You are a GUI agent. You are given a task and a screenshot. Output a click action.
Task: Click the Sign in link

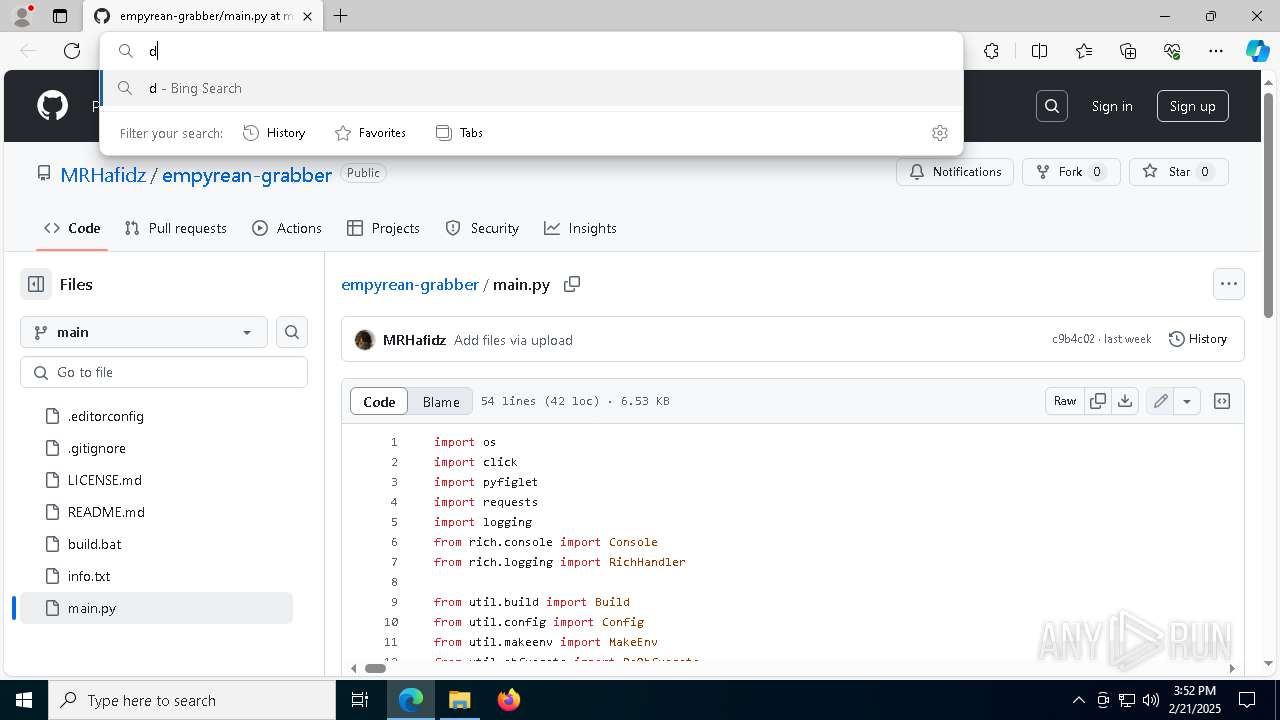[x=1112, y=106]
